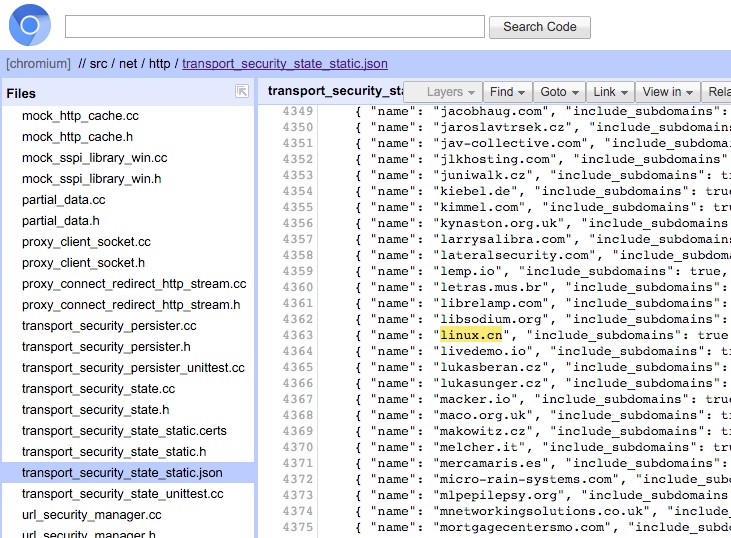The image size is (731, 538).
Task: Navigate to net breadcrumb folder
Action: tap(129, 64)
